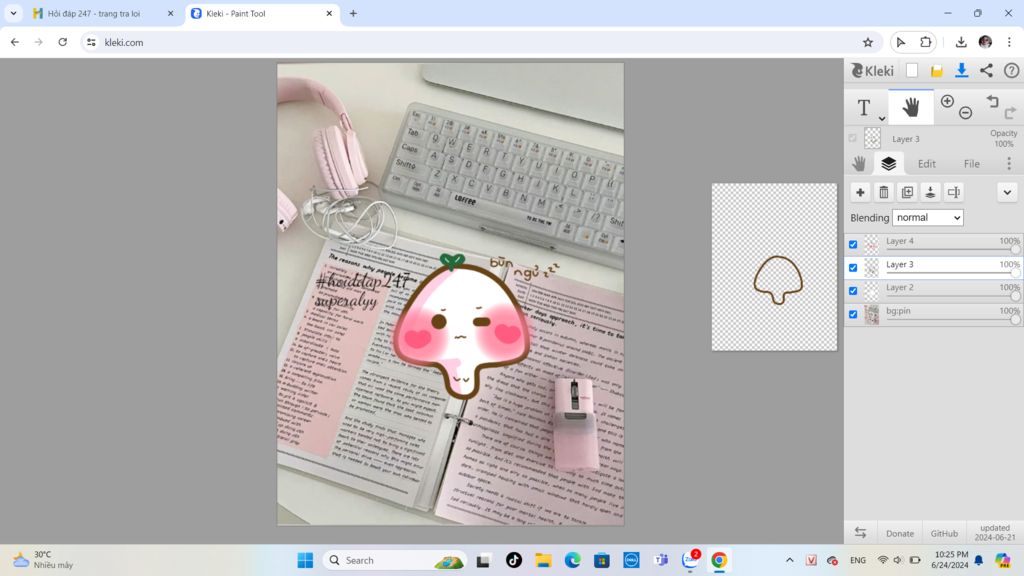Rename the layer
The width and height of the screenshot is (1024, 576).
click(x=954, y=192)
